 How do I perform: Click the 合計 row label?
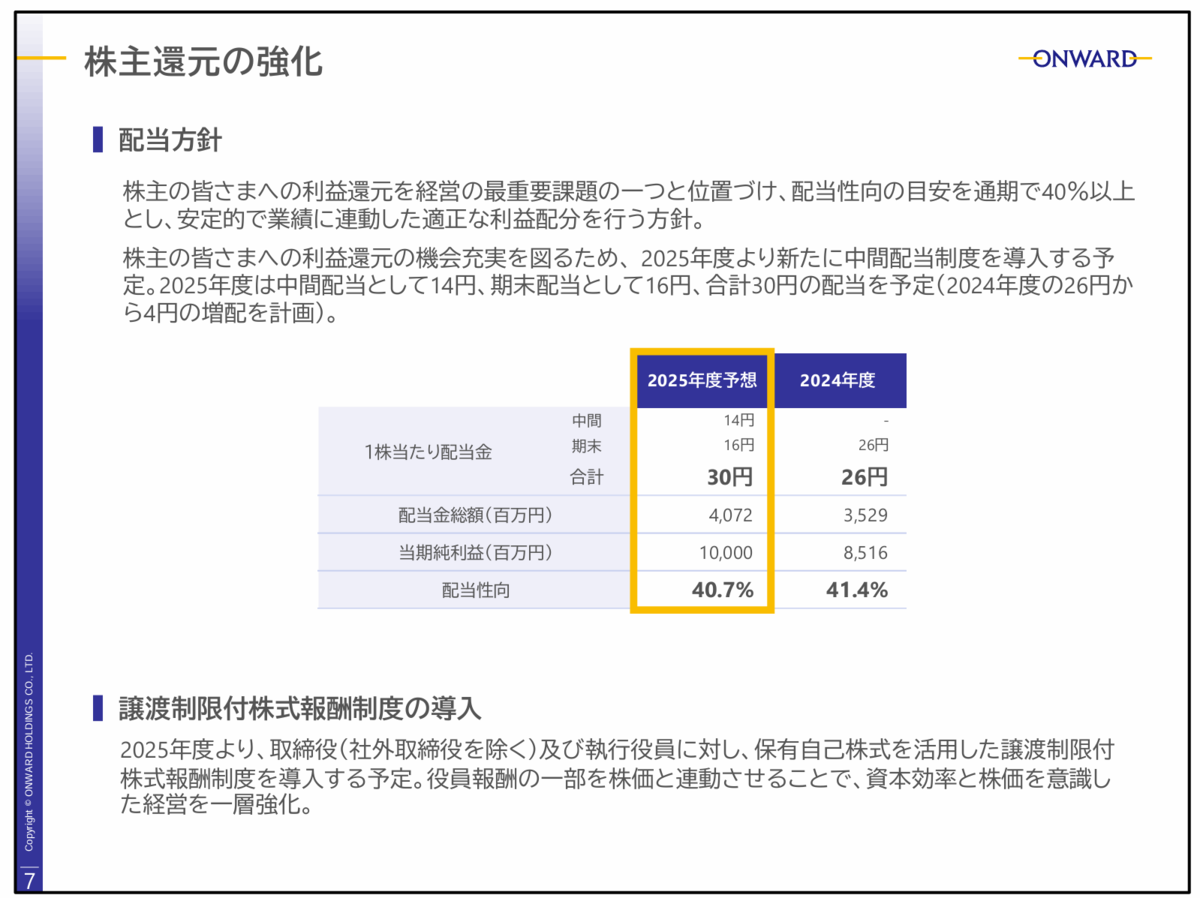[x=587, y=478]
